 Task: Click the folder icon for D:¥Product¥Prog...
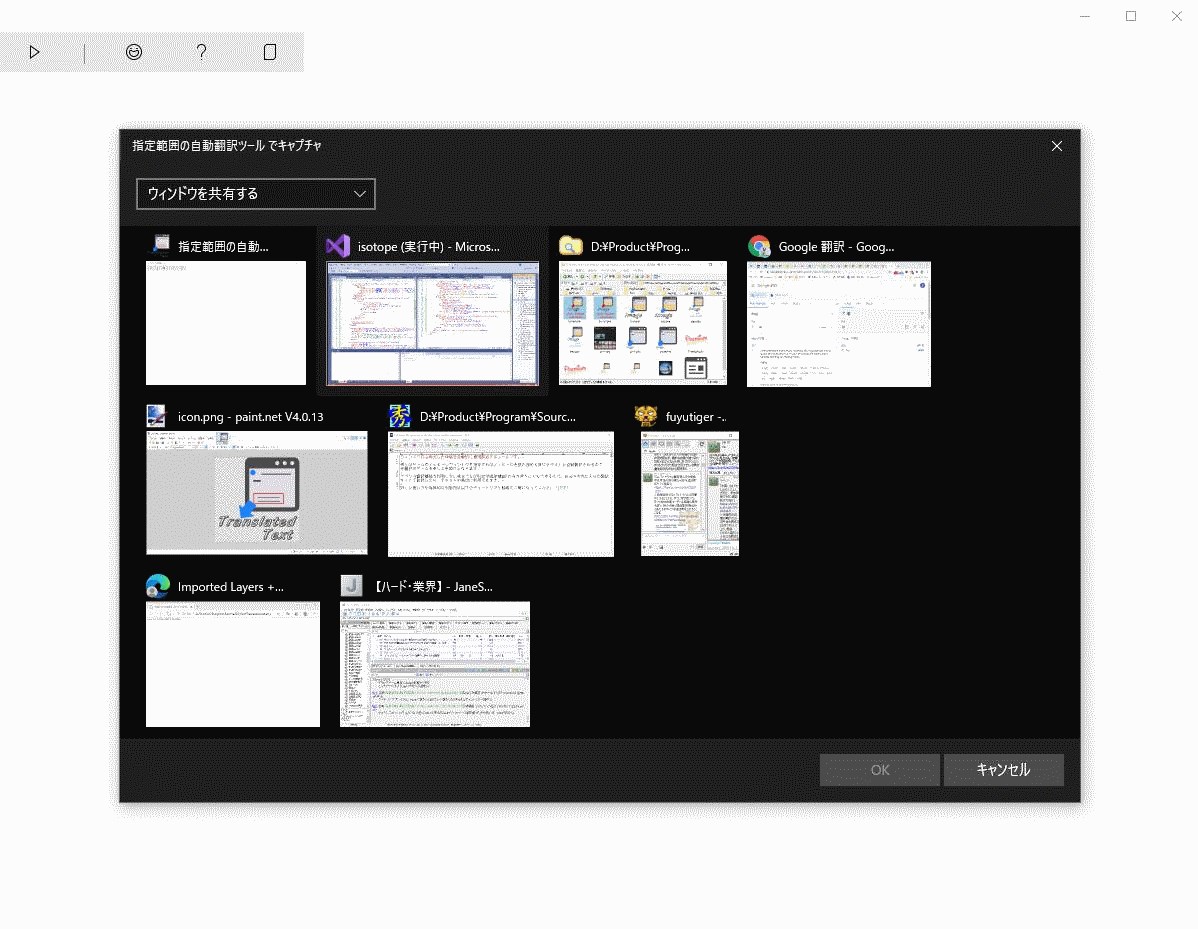571,246
